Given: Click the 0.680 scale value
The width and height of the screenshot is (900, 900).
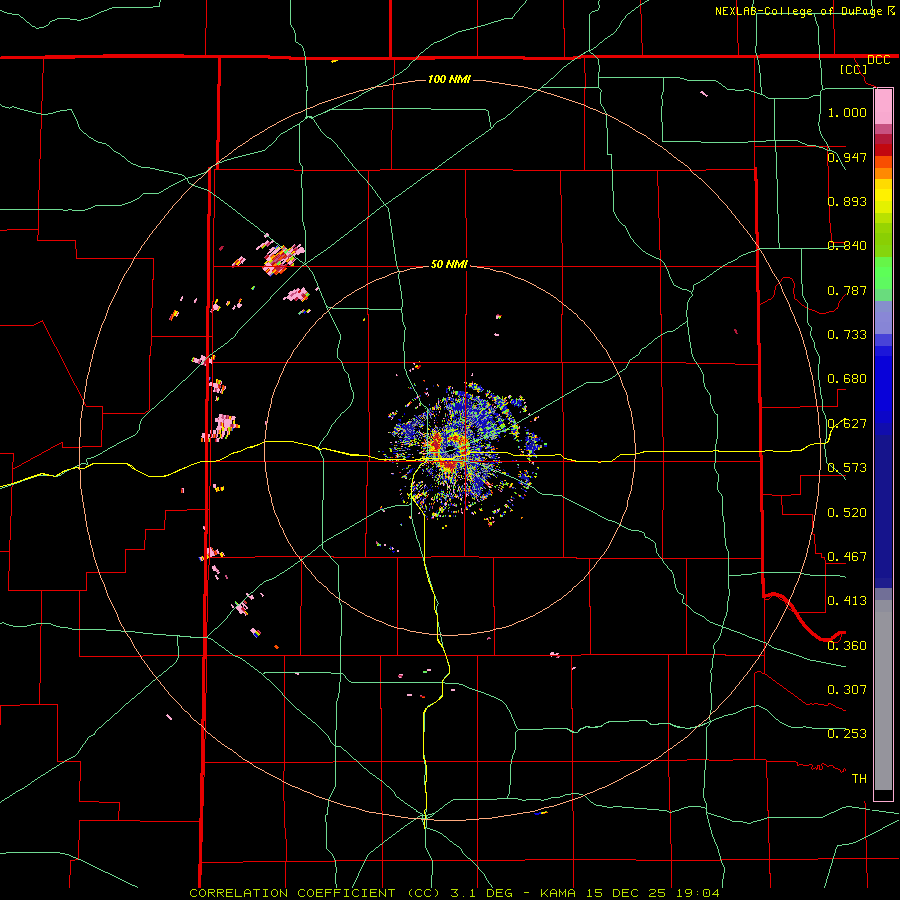Looking at the screenshot, I should point(847,378).
